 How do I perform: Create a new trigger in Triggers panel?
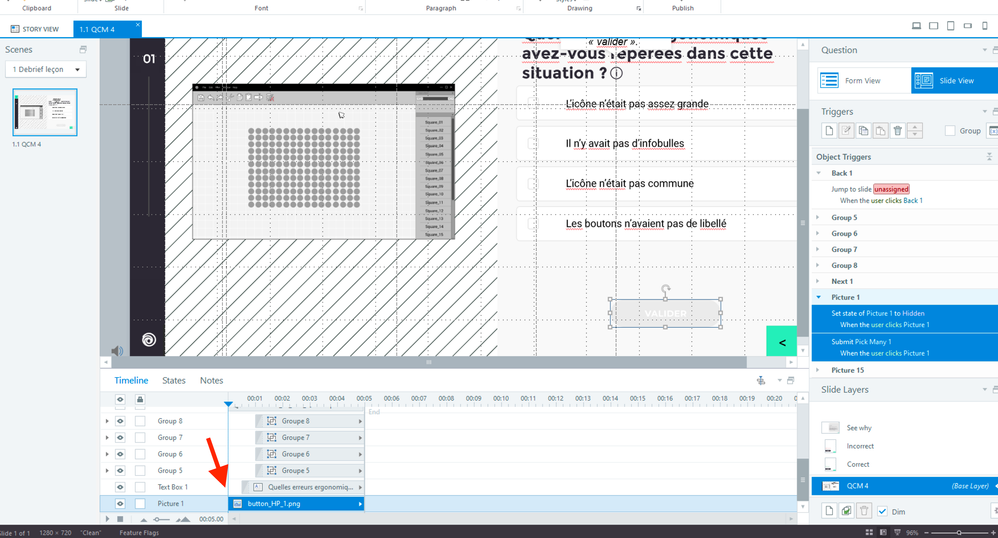click(829, 131)
